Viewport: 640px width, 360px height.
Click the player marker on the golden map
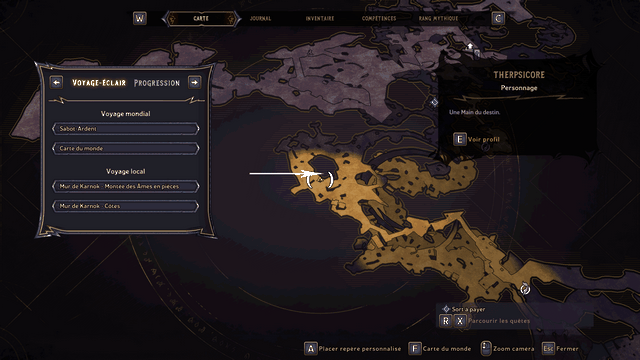(x=320, y=179)
